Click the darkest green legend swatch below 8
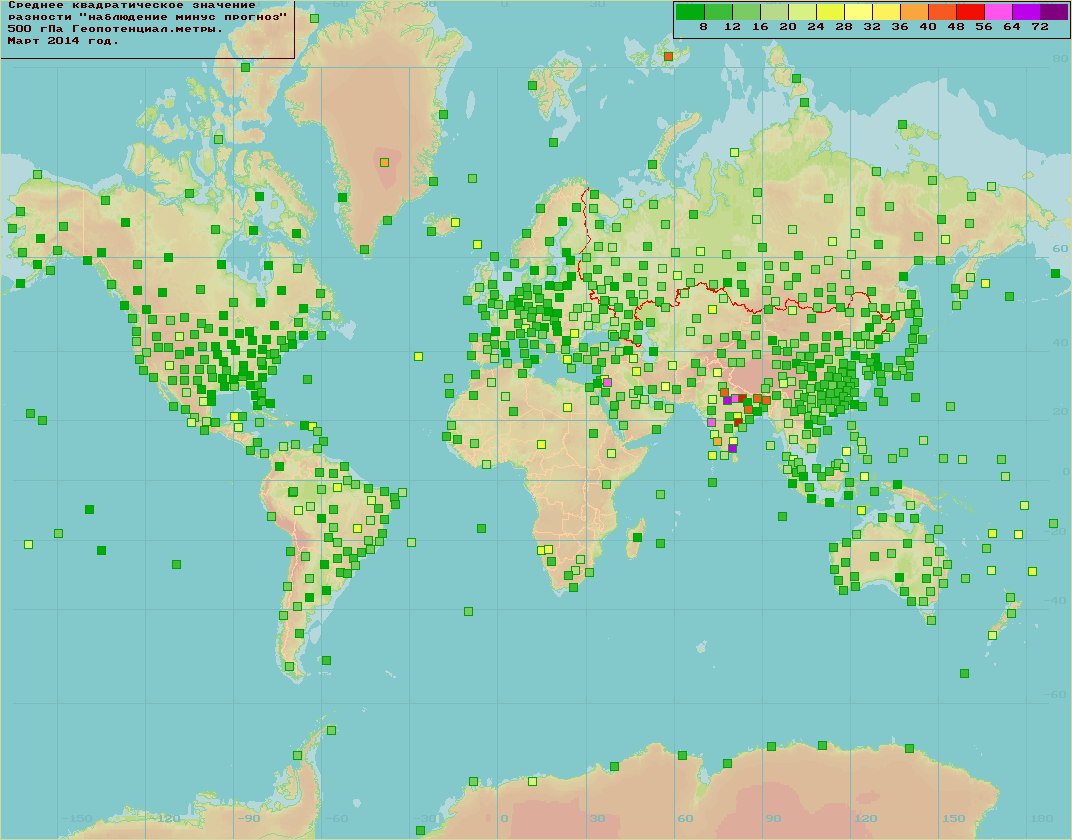Screen dimensions: 1072x840 (x=690, y=12)
